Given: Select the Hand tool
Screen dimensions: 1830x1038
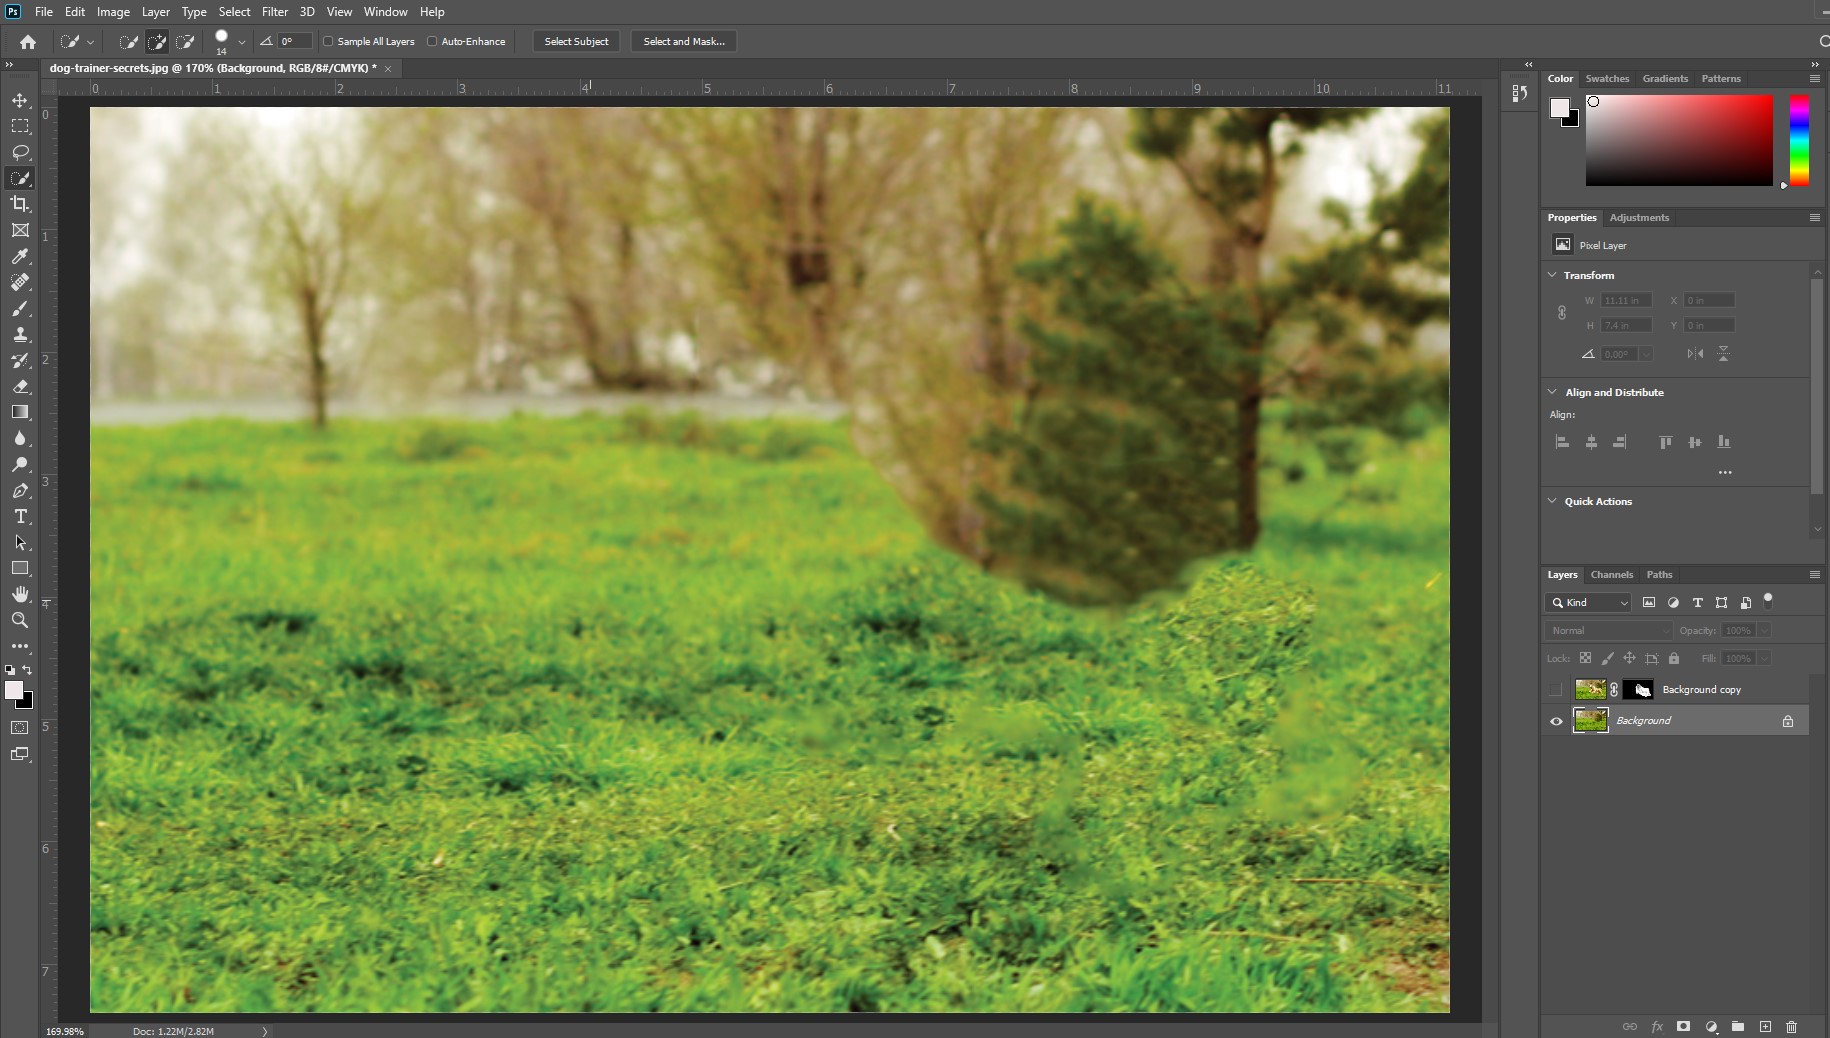Looking at the screenshot, I should click(20, 594).
